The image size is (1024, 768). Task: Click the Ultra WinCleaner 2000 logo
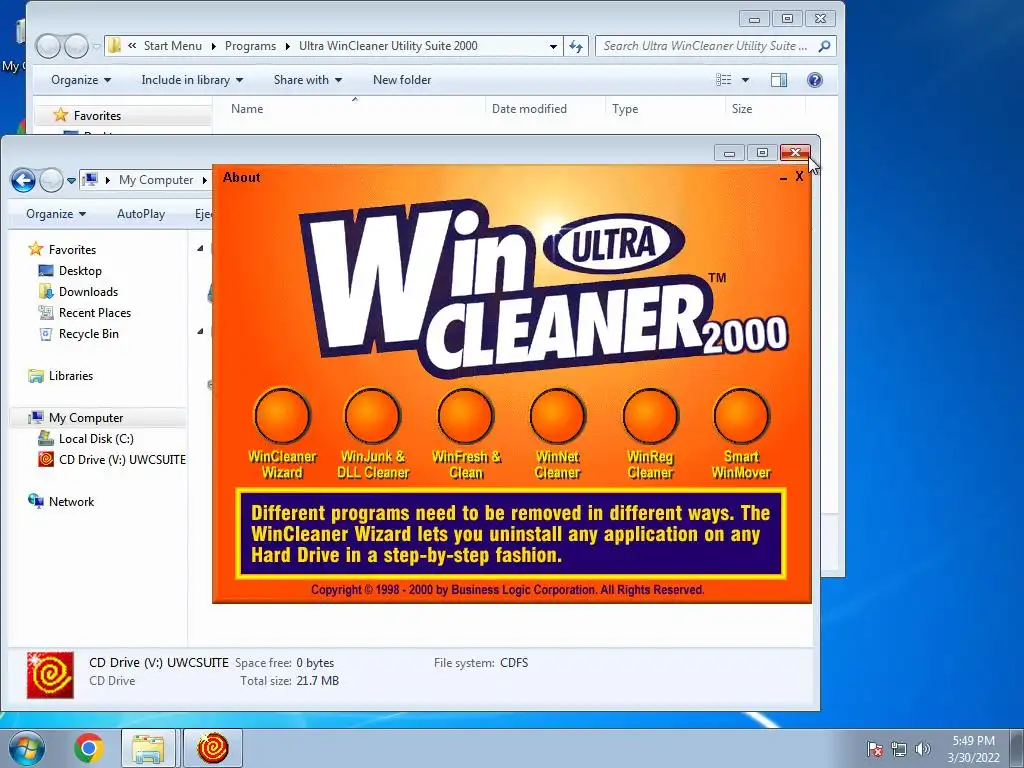click(x=543, y=291)
